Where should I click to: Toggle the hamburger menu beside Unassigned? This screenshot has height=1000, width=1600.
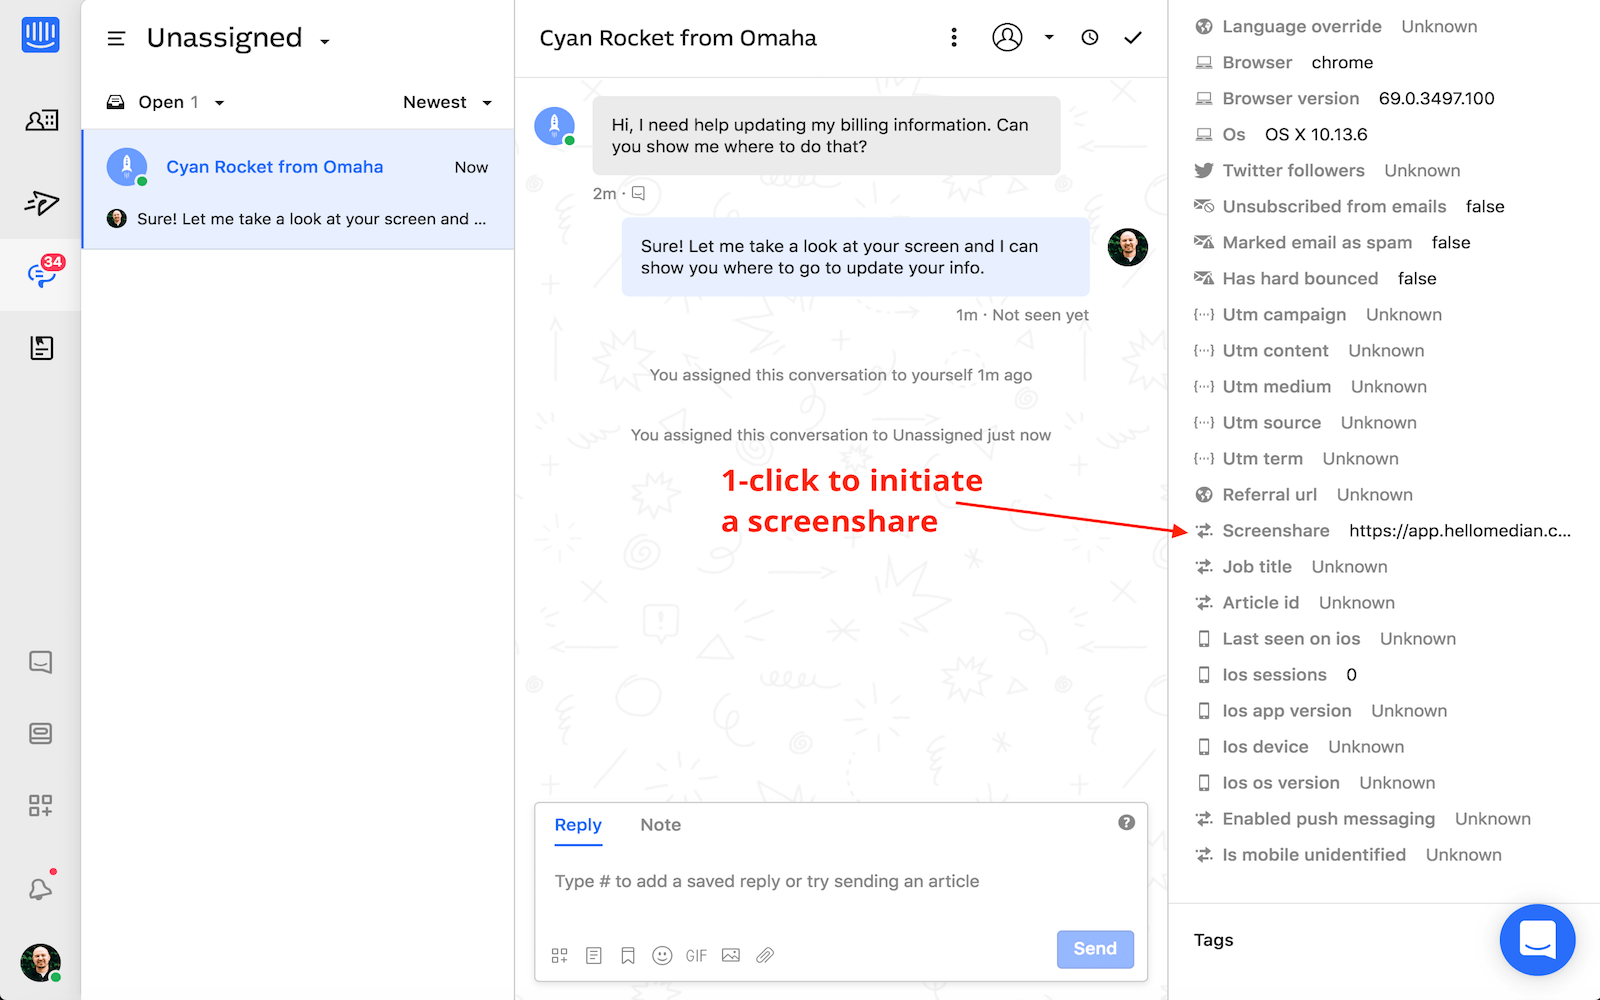tap(116, 39)
